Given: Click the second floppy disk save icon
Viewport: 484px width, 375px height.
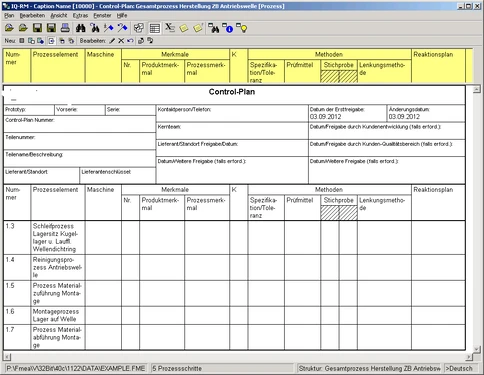Looking at the screenshot, I should tap(51, 28).
